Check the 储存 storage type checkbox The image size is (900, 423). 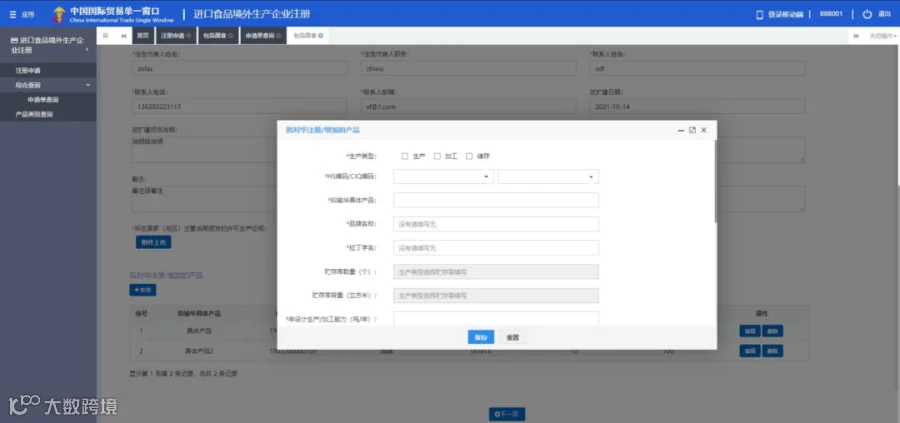click(469, 156)
